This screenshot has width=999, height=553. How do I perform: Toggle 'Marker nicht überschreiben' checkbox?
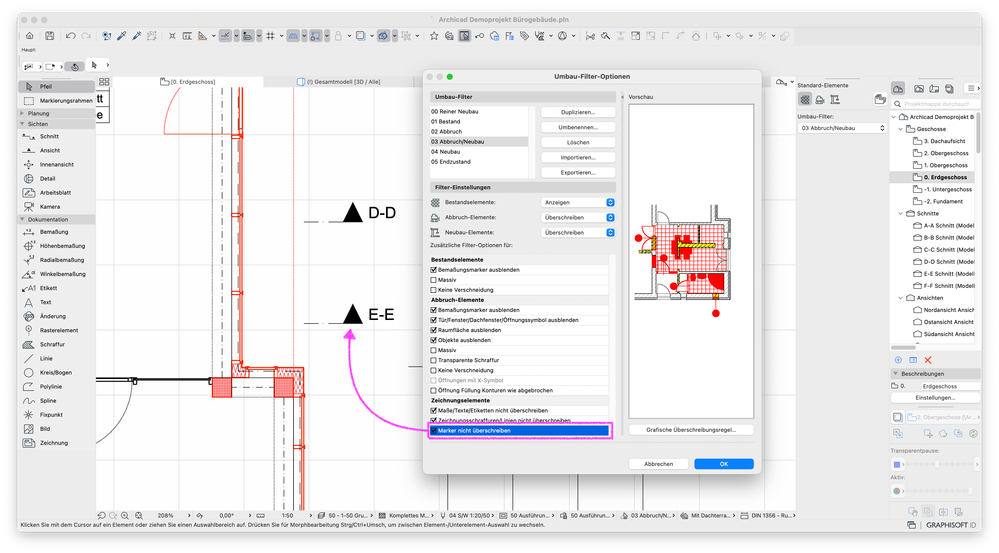point(434,431)
